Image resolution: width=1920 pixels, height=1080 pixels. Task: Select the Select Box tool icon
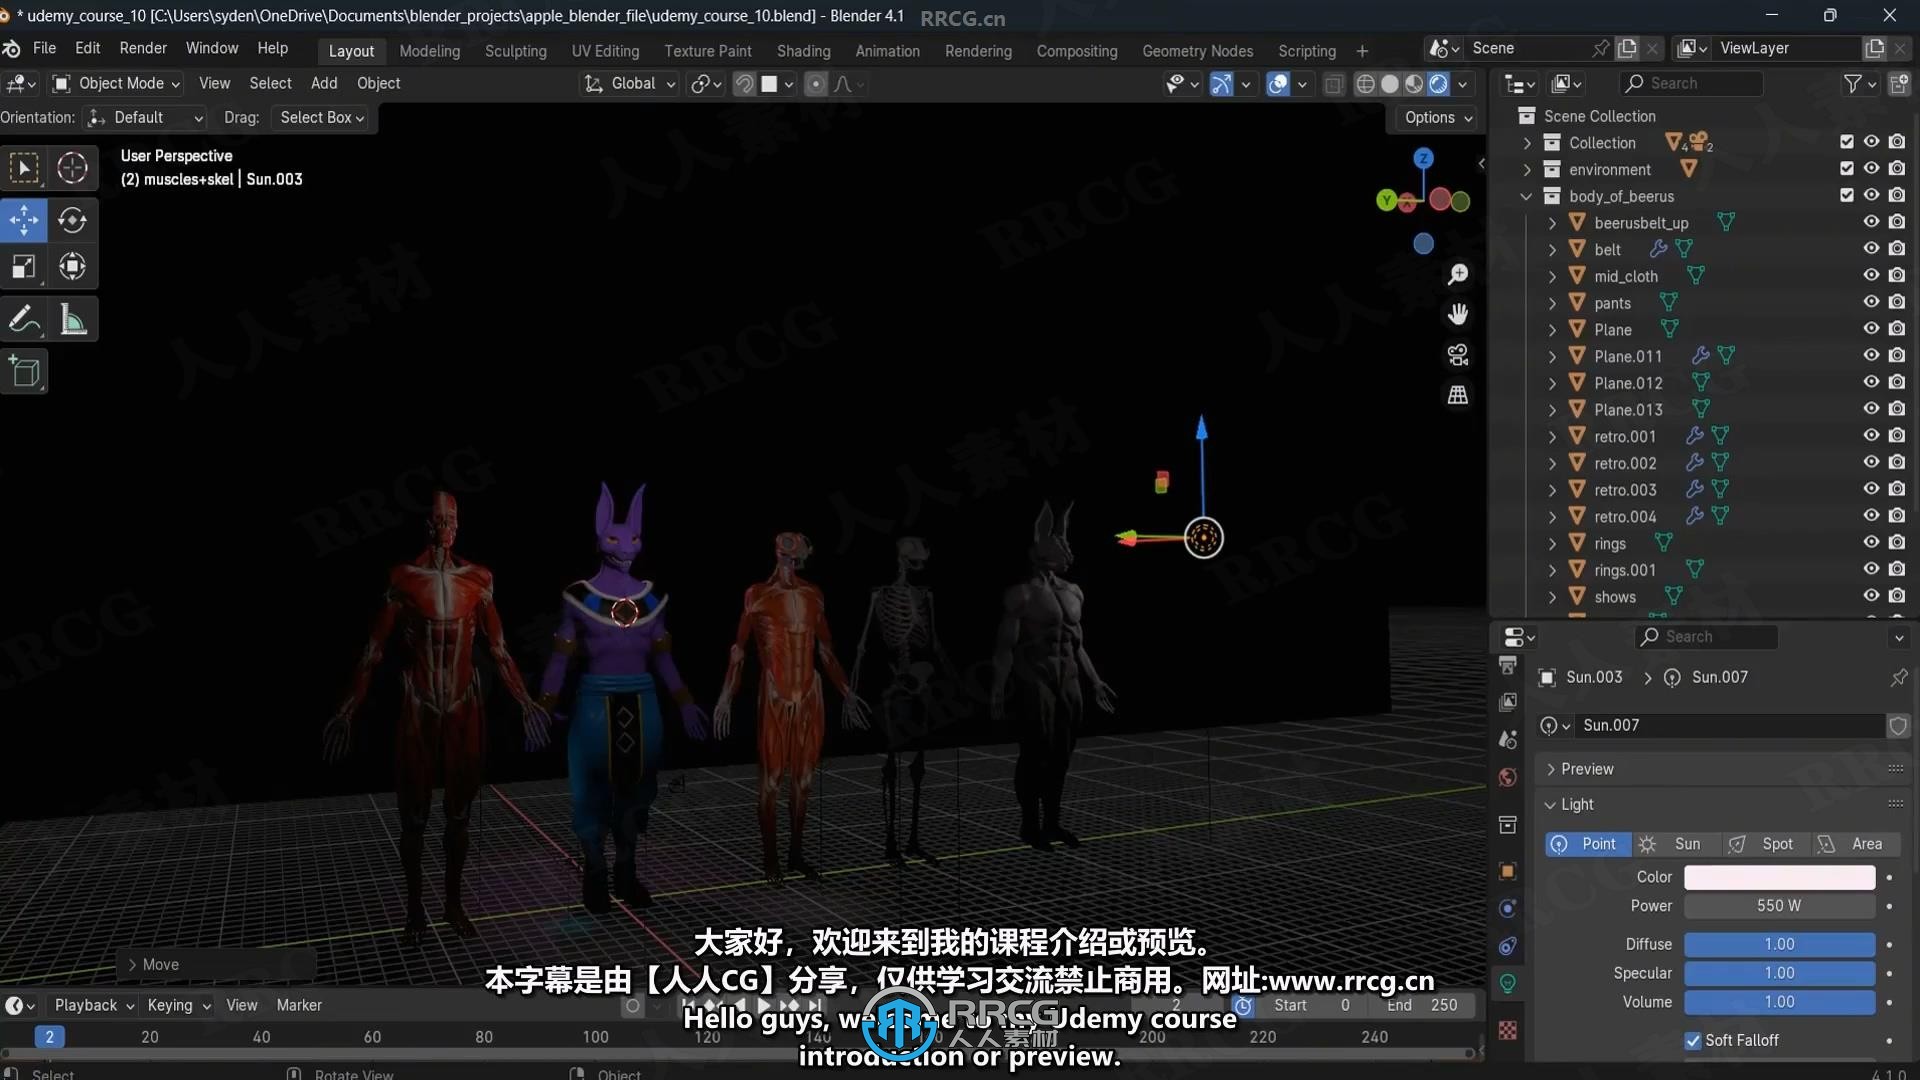pos(24,168)
